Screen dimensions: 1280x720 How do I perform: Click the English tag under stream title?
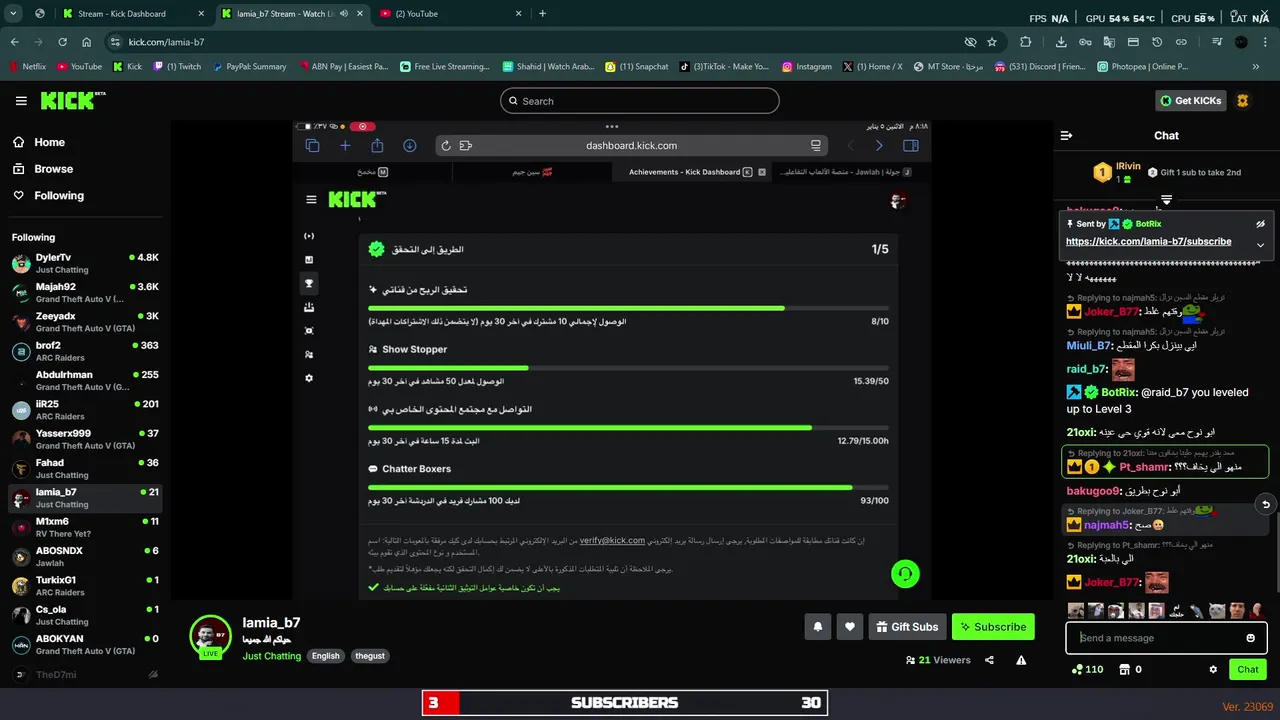coord(325,656)
